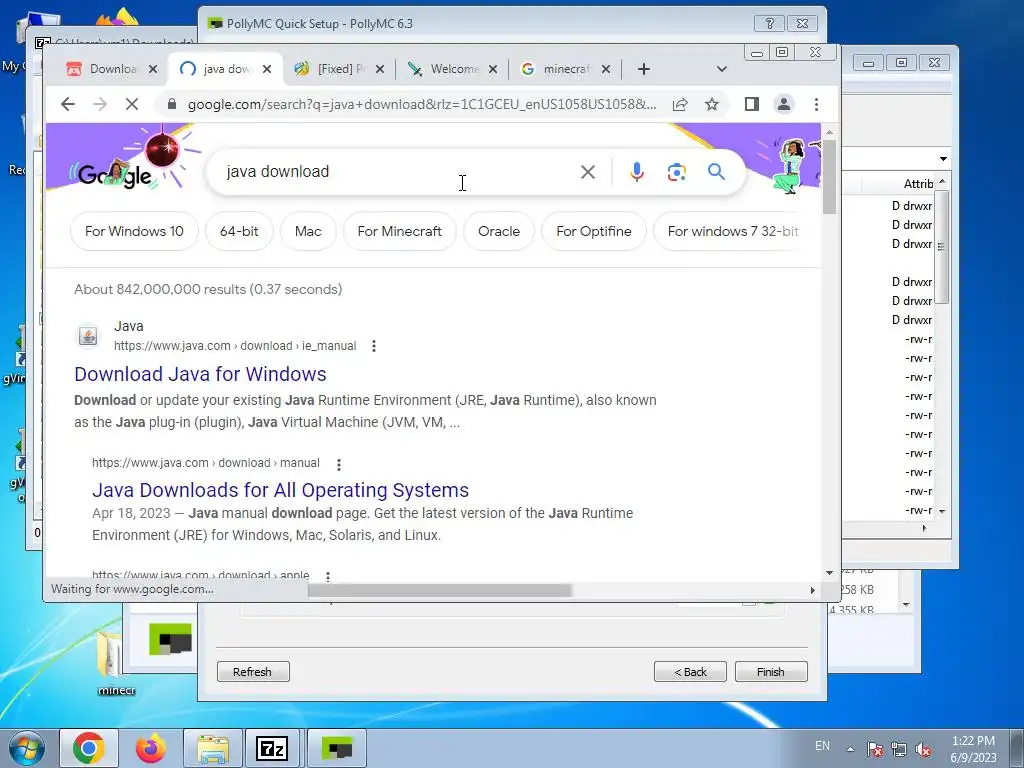This screenshot has width=1024, height=768.
Task: Open more options for java.com manual result
Action: pyautogui.click(x=338, y=464)
